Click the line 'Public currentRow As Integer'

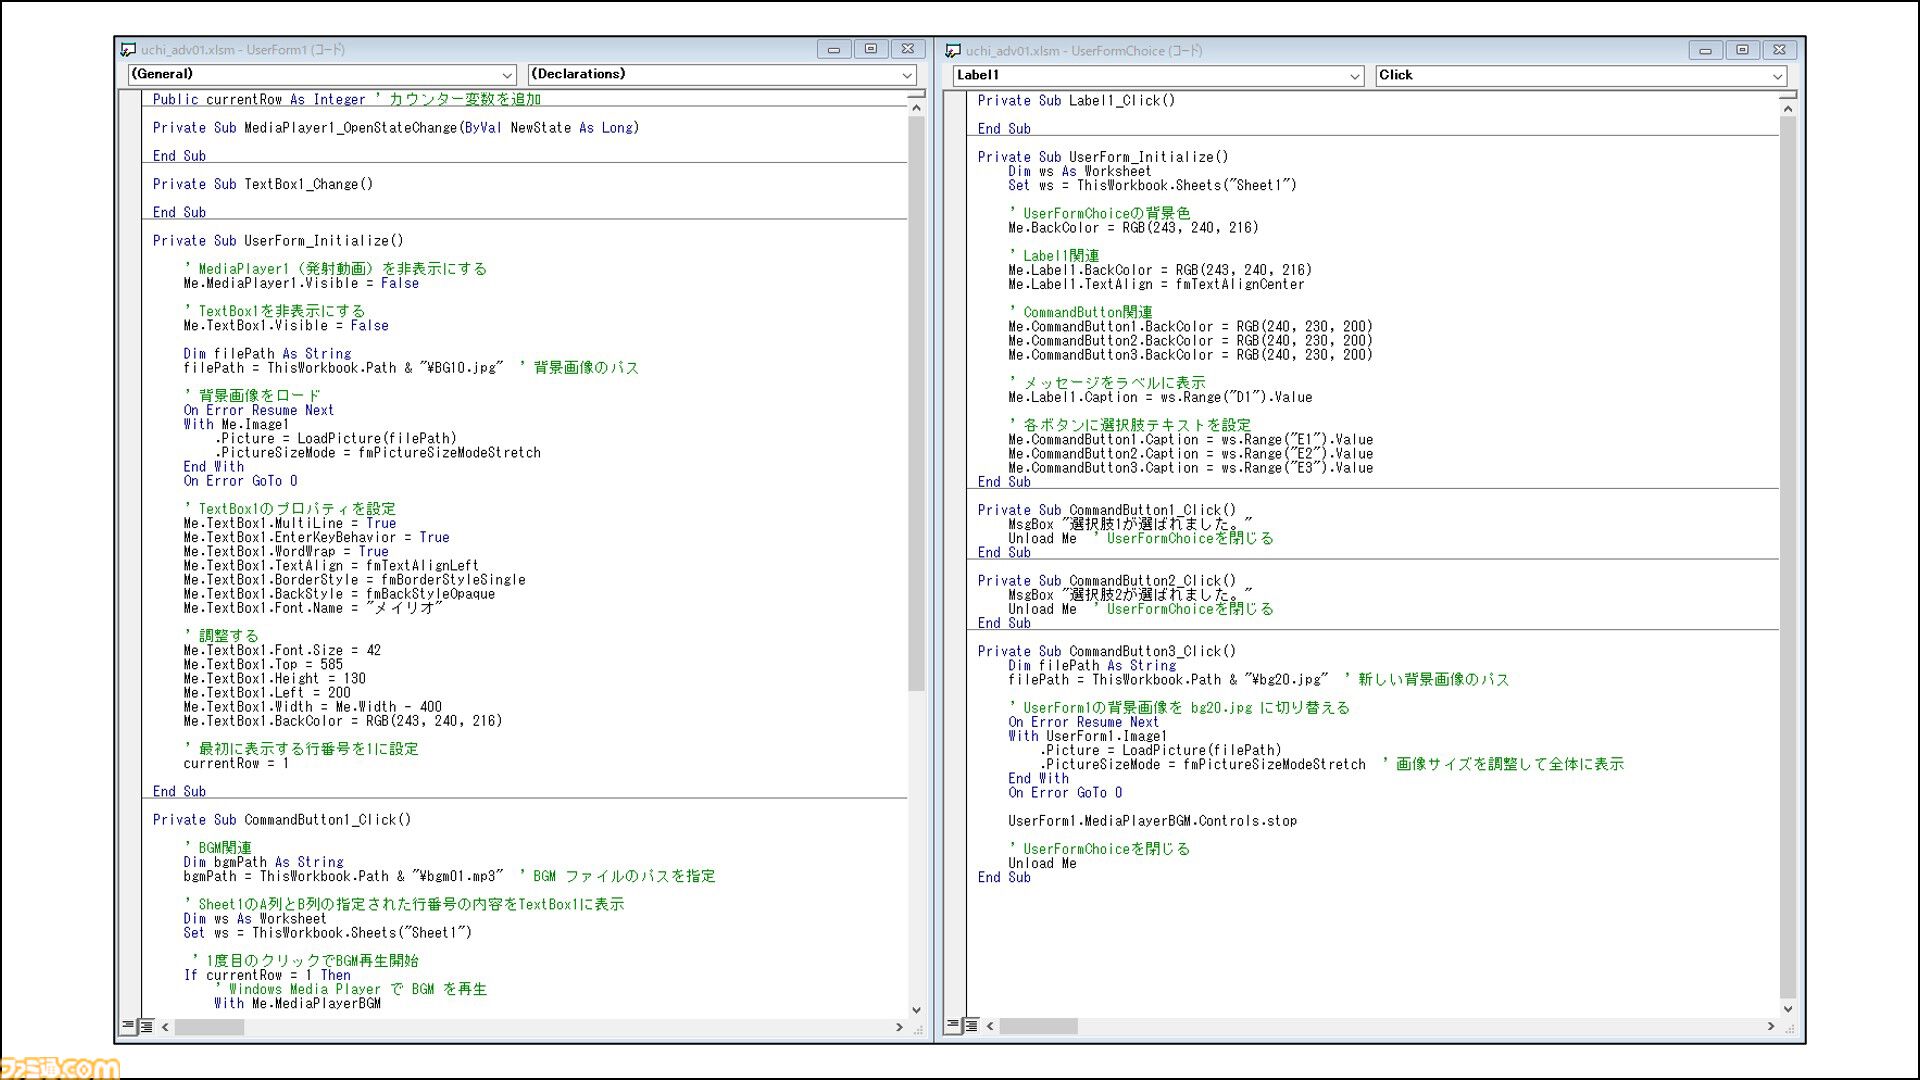pyautogui.click(x=259, y=99)
